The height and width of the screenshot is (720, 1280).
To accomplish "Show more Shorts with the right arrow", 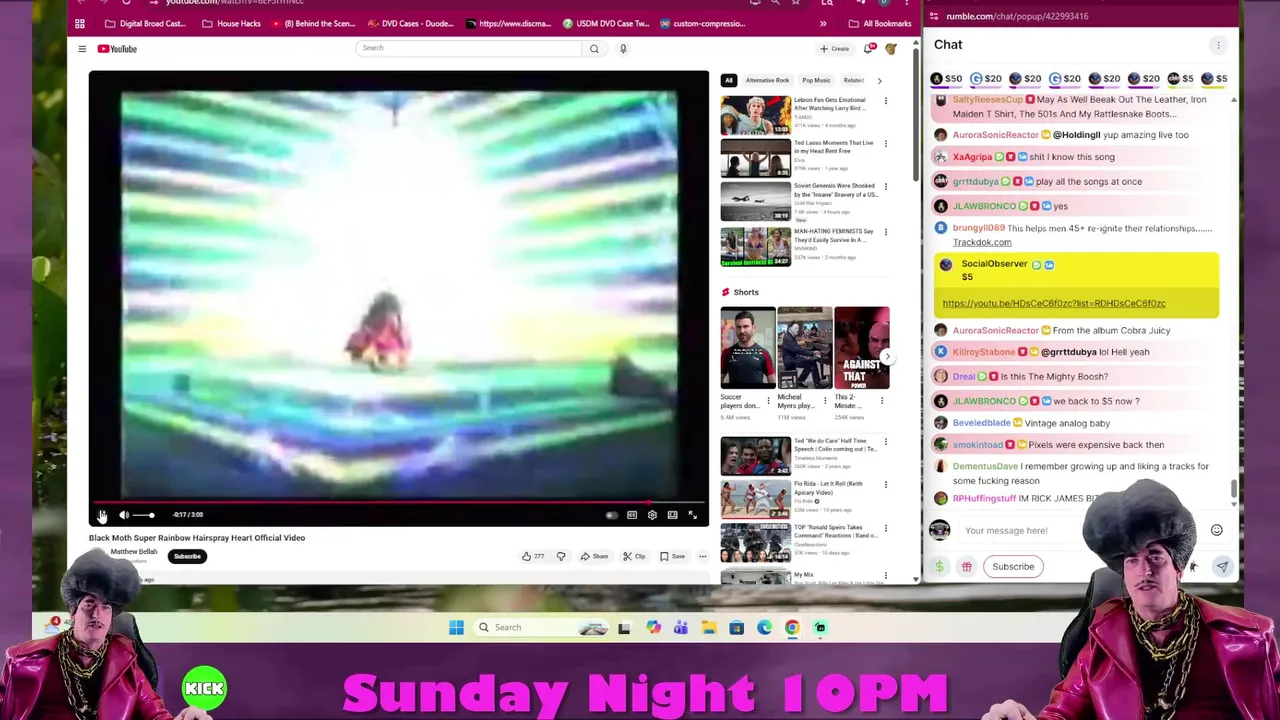I will click(x=886, y=356).
